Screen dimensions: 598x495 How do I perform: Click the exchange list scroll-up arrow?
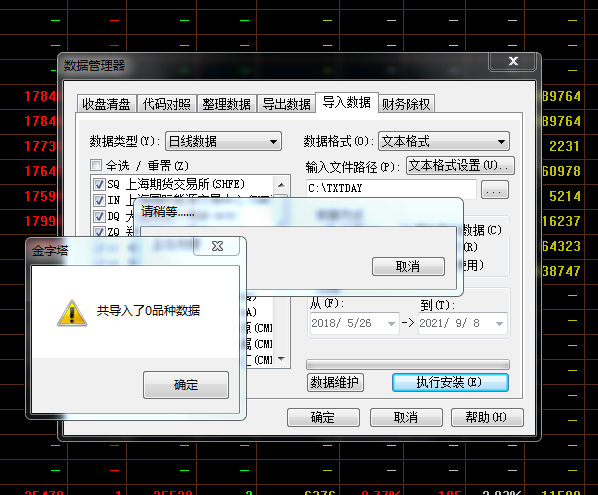(x=281, y=185)
